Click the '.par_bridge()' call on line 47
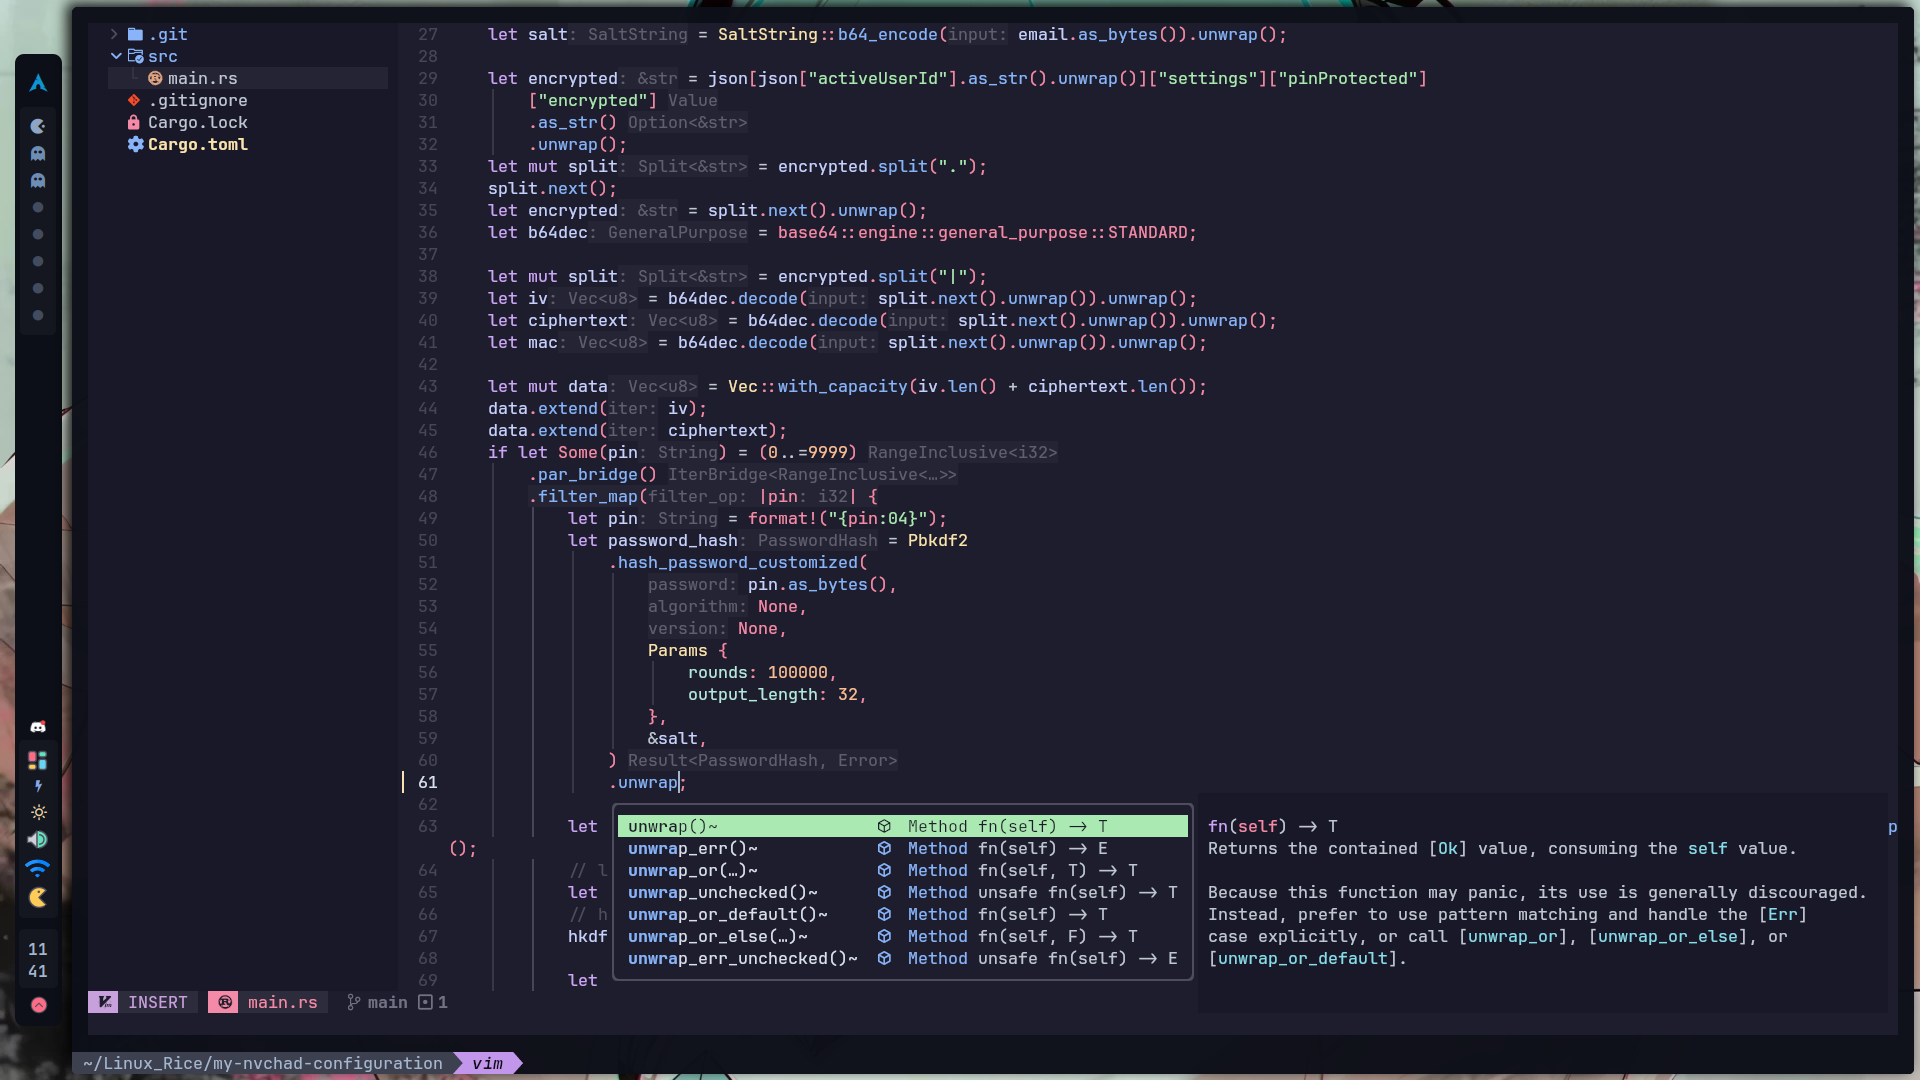Image resolution: width=1920 pixels, height=1080 pixels. (592, 474)
